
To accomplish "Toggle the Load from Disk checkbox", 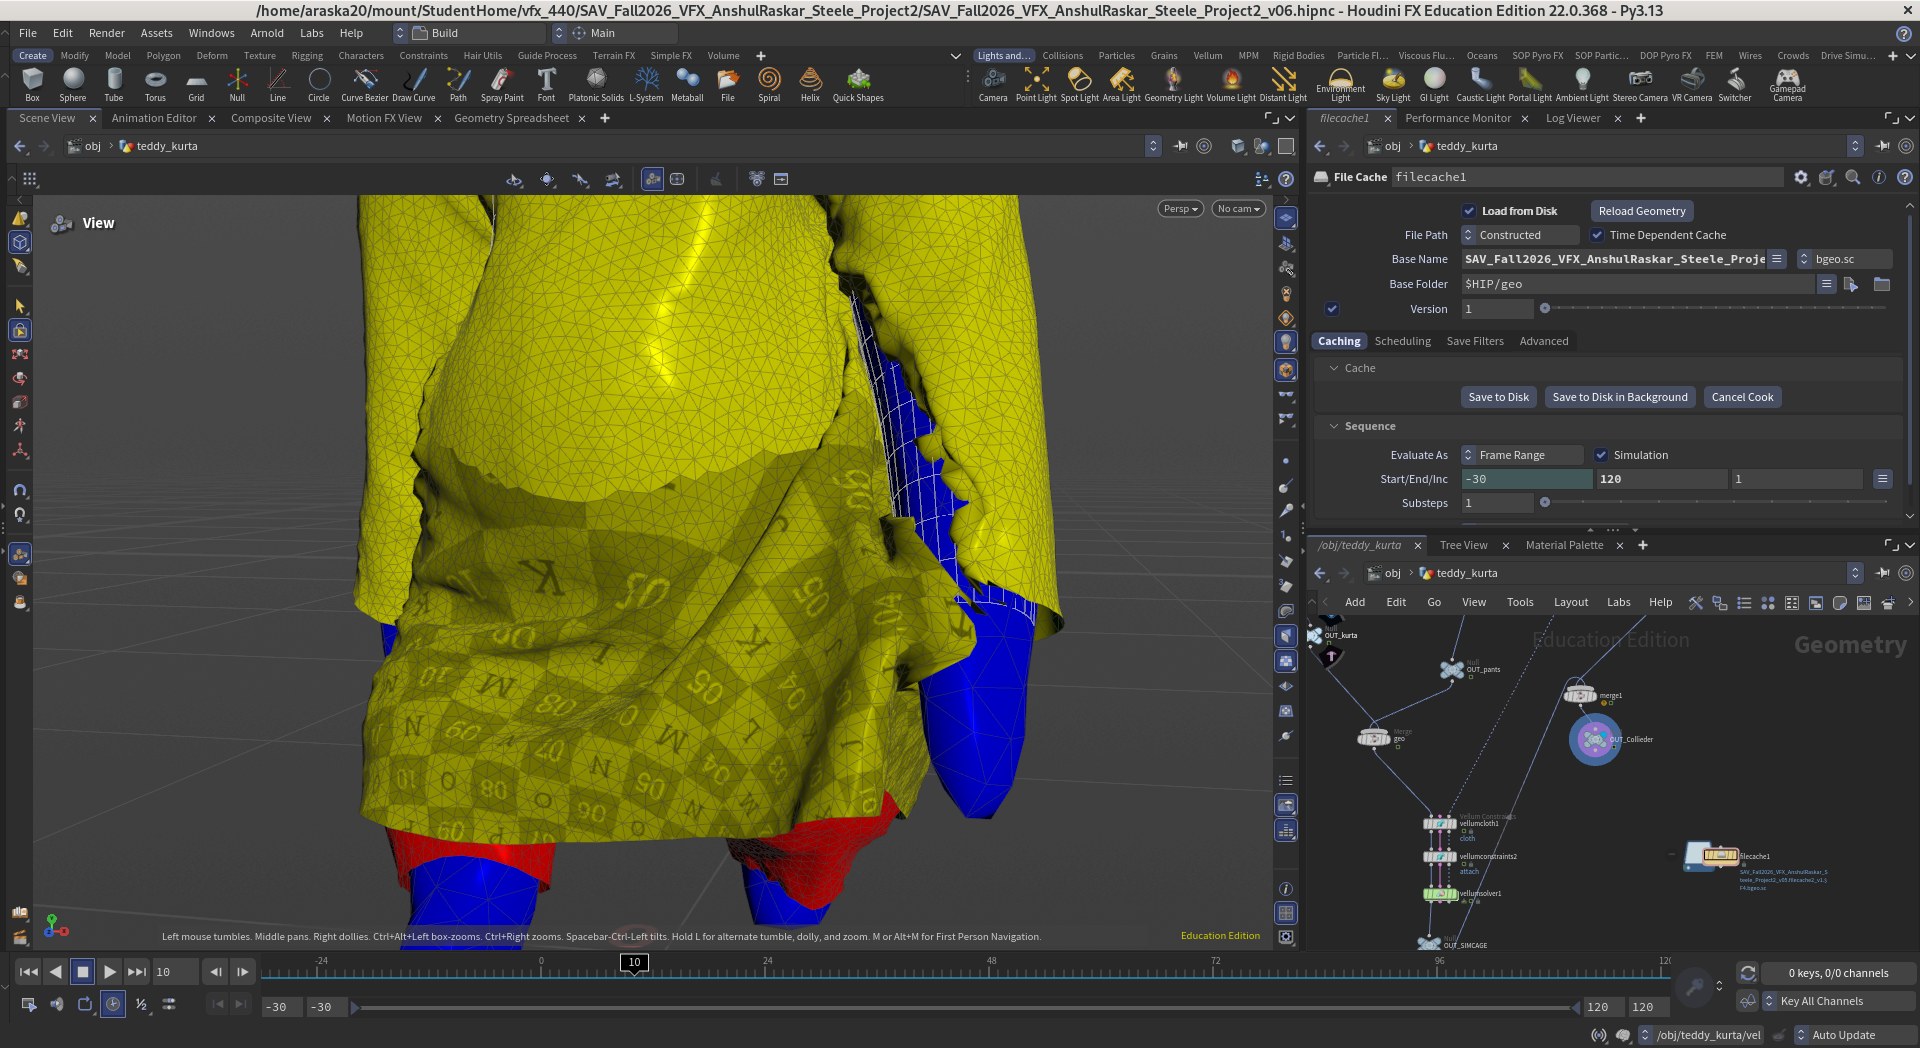I will 1469,211.
